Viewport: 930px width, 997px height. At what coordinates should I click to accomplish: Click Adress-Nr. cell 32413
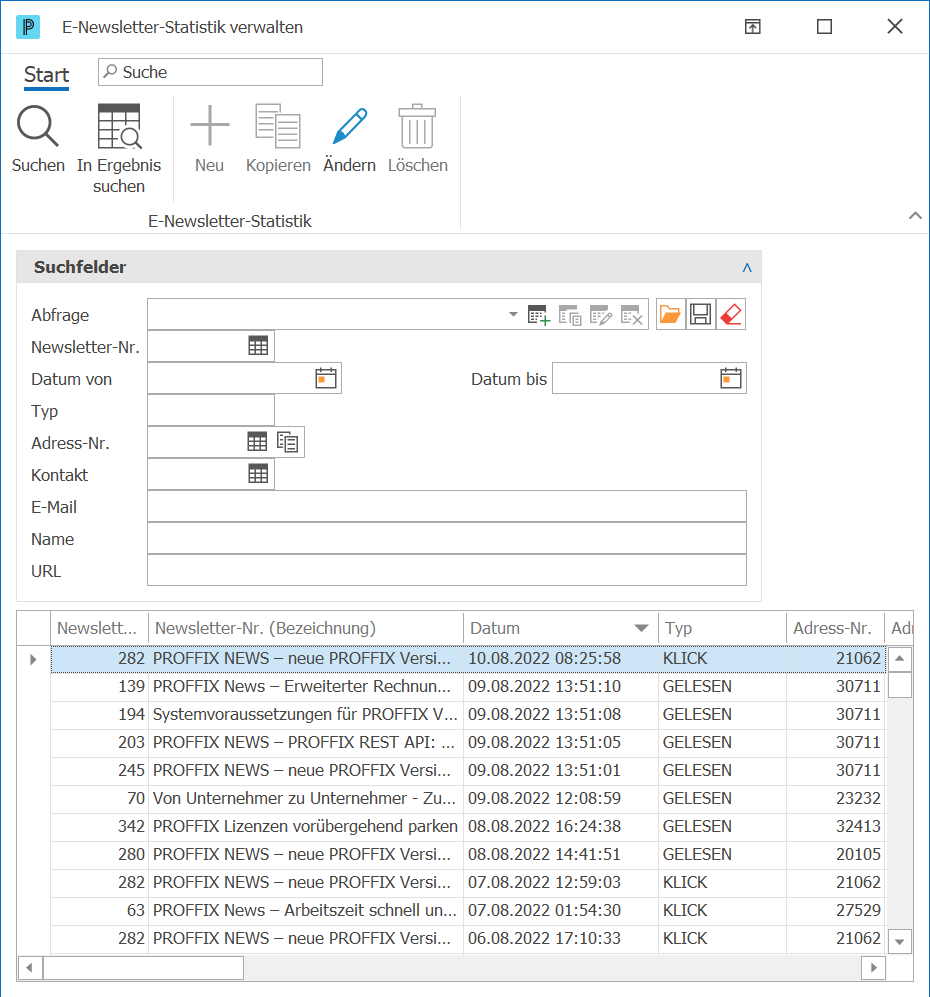pos(835,827)
